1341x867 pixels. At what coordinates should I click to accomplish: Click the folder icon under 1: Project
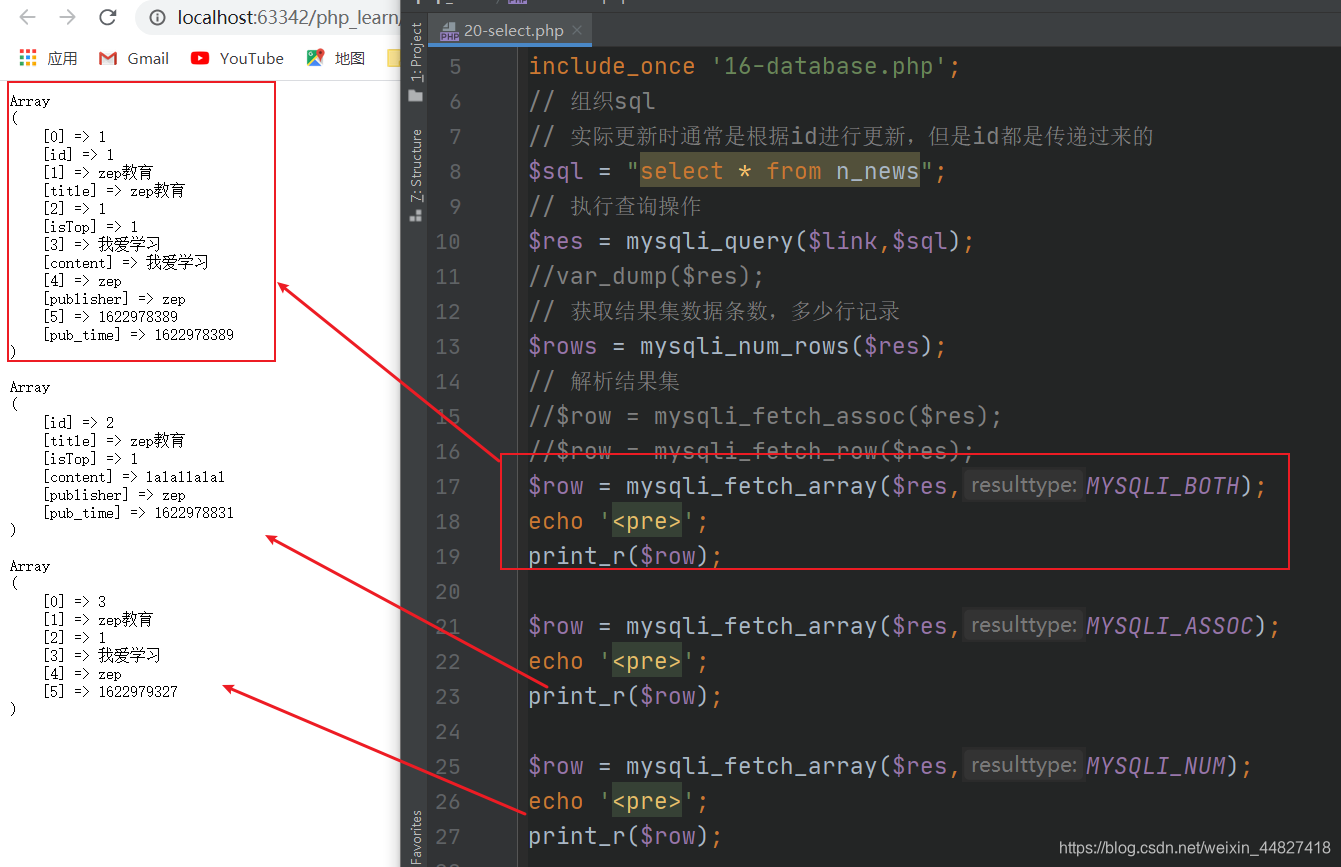tap(416, 95)
